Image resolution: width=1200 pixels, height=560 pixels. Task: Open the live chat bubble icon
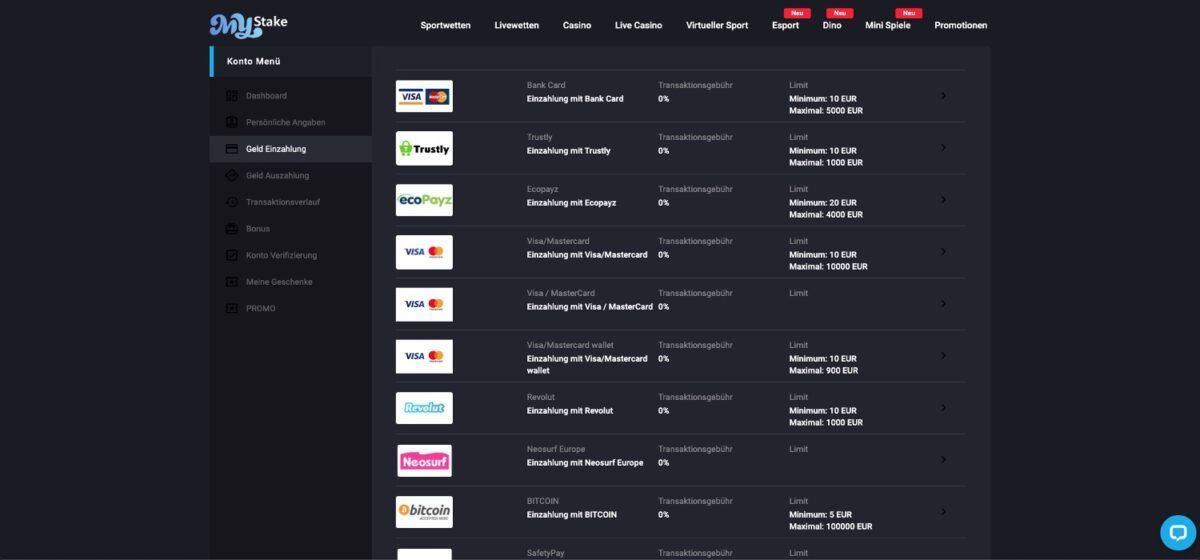coord(1177,532)
